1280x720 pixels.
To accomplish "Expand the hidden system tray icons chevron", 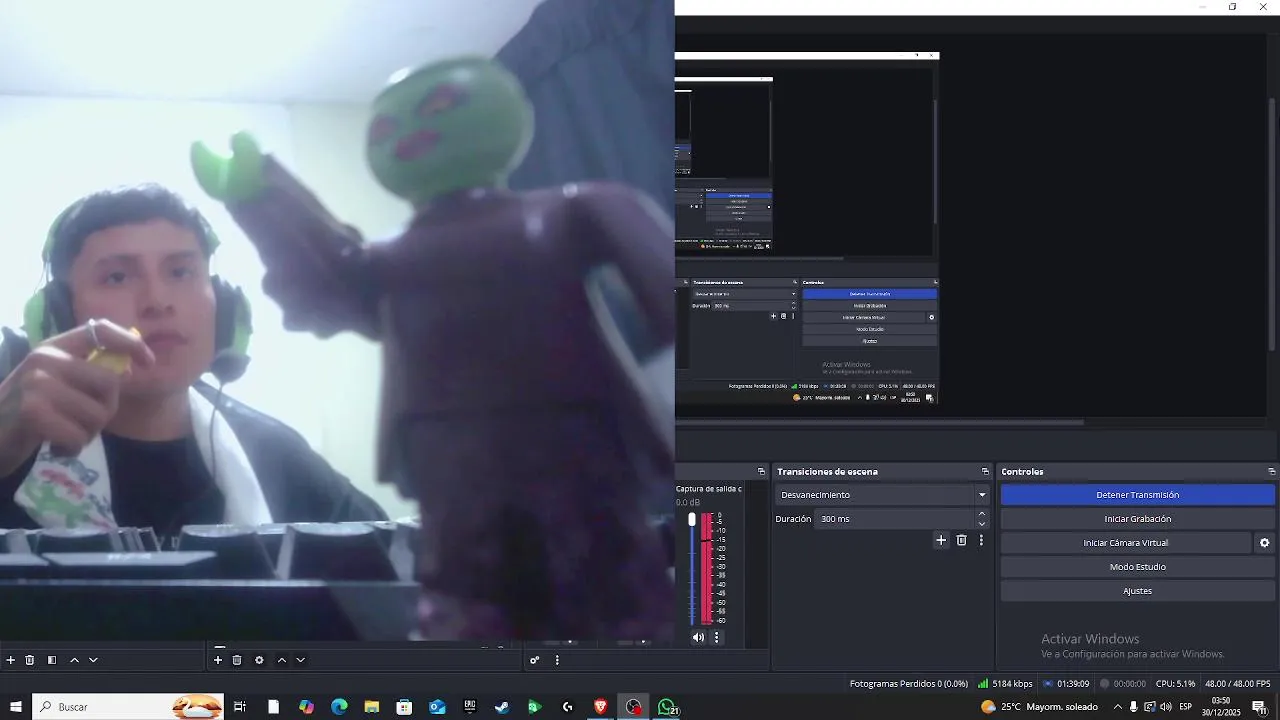I will pyautogui.click(x=1118, y=707).
